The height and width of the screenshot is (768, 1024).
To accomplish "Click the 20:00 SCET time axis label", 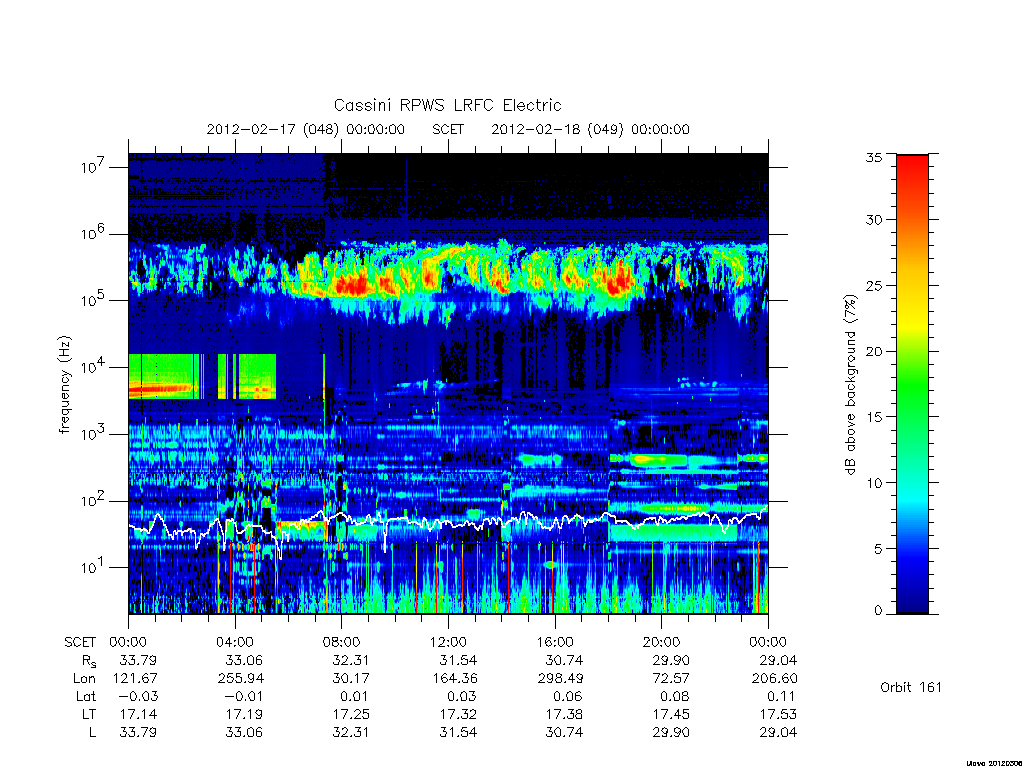I will pyautogui.click(x=662, y=642).
